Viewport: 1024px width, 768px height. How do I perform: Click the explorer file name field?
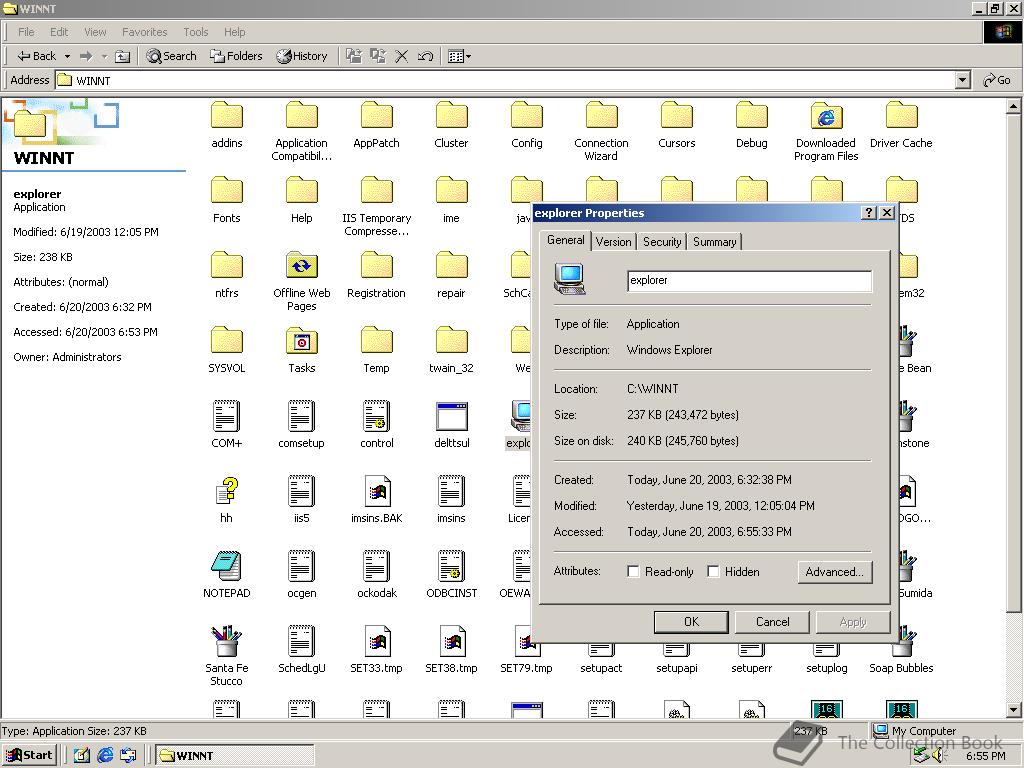[x=749, y=281]
